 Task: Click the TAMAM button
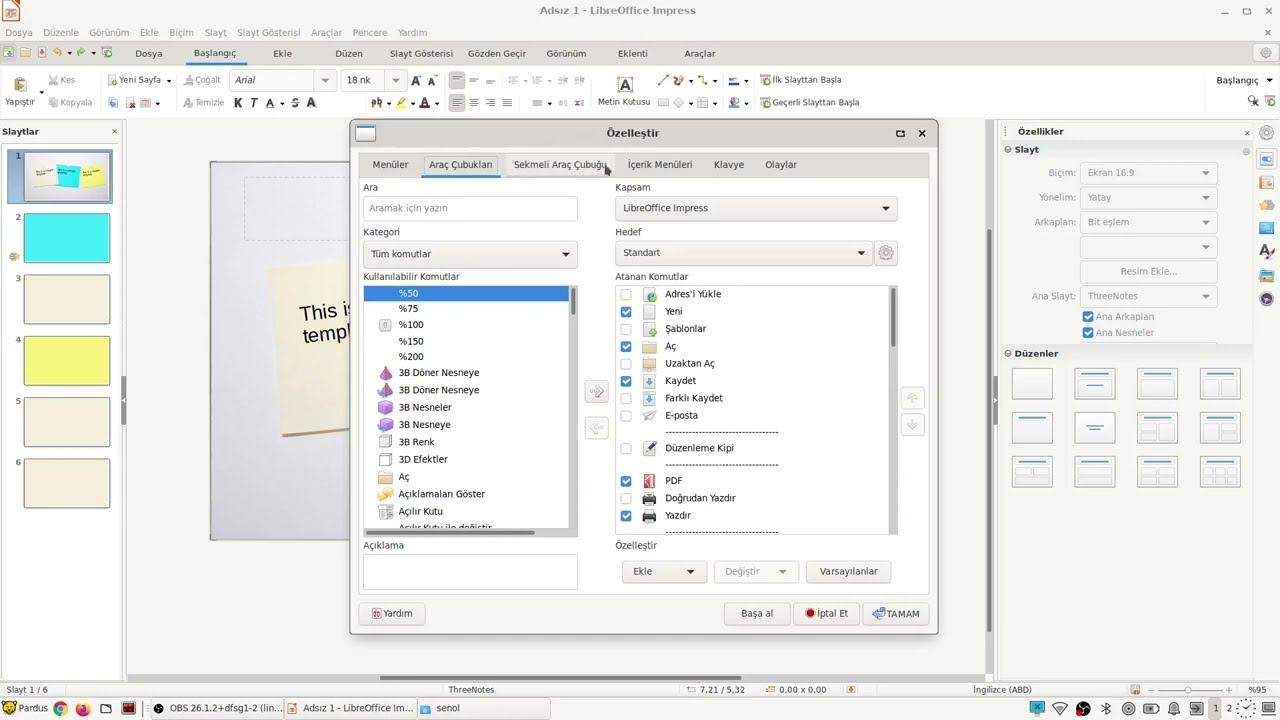coord(896,614)
